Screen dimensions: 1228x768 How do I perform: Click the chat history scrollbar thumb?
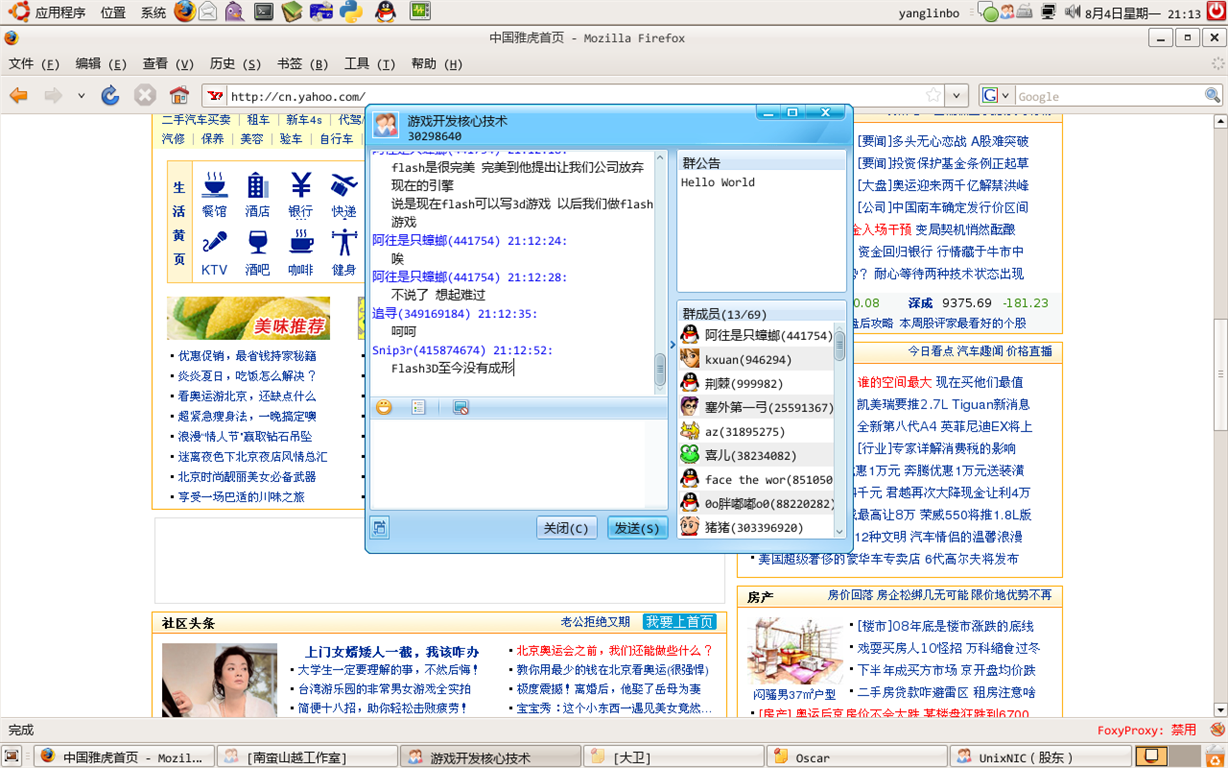[x=660, y=371]
